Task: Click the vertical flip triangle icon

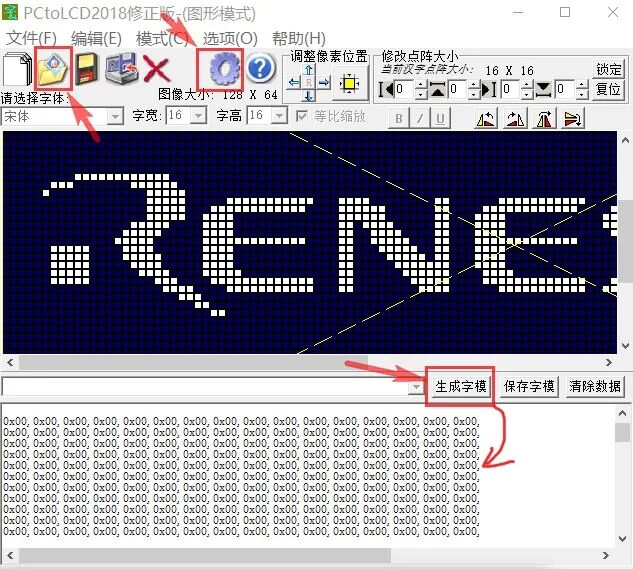Action: click(x=573, y=118)
